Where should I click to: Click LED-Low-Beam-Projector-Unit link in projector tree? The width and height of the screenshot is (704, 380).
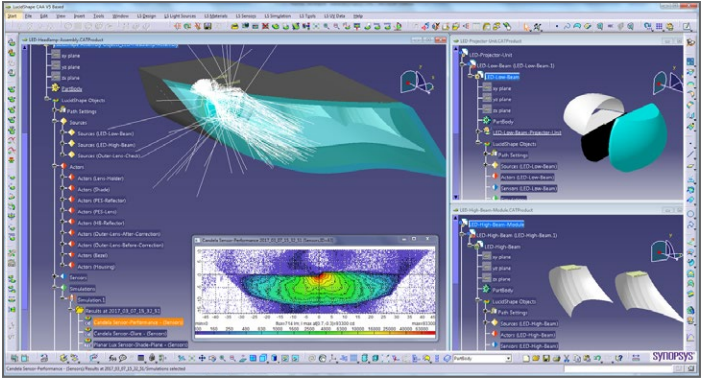(527, 133)
